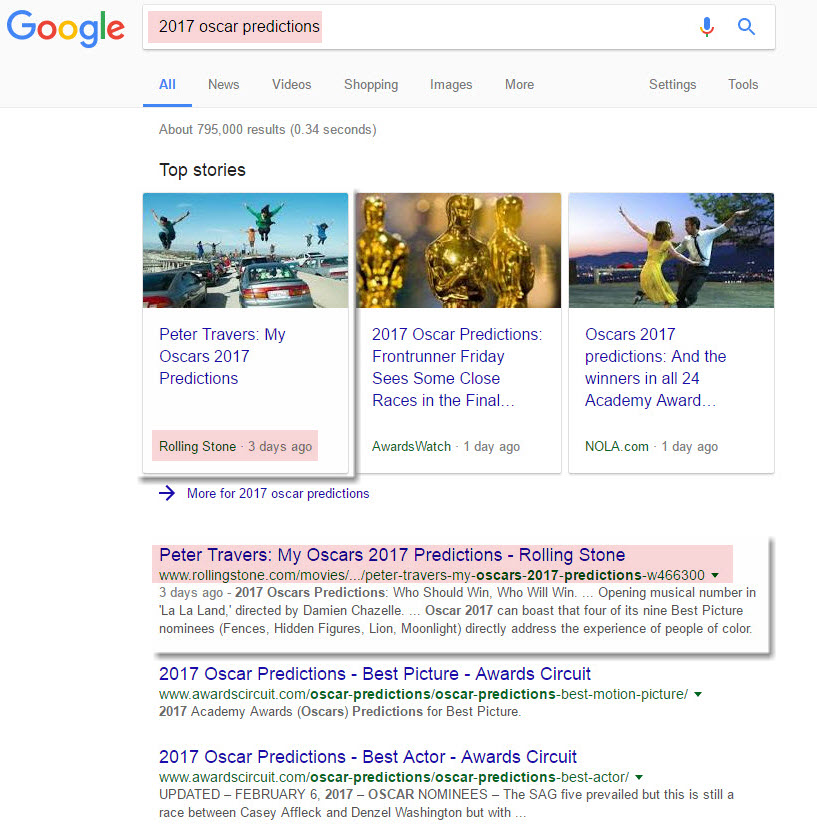
Task: Switch to the News tab
Action: pyautogui.click(x=223, y=84)
